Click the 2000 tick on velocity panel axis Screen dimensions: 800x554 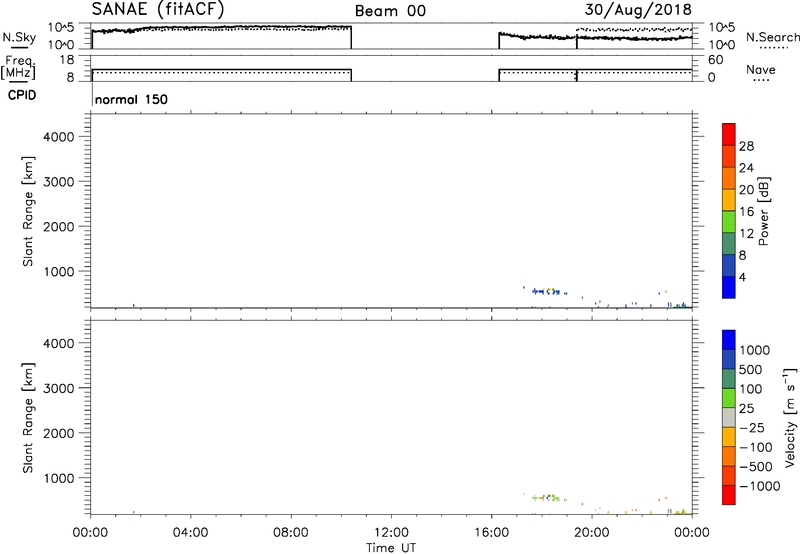59,433
